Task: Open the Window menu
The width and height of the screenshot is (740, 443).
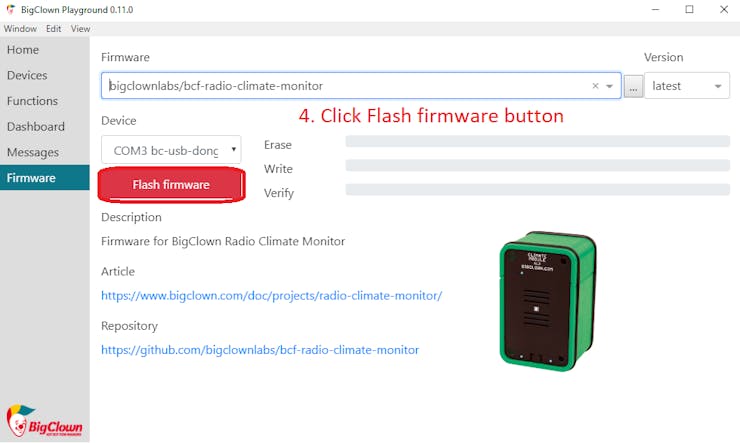Action: [x=20, y=29]
